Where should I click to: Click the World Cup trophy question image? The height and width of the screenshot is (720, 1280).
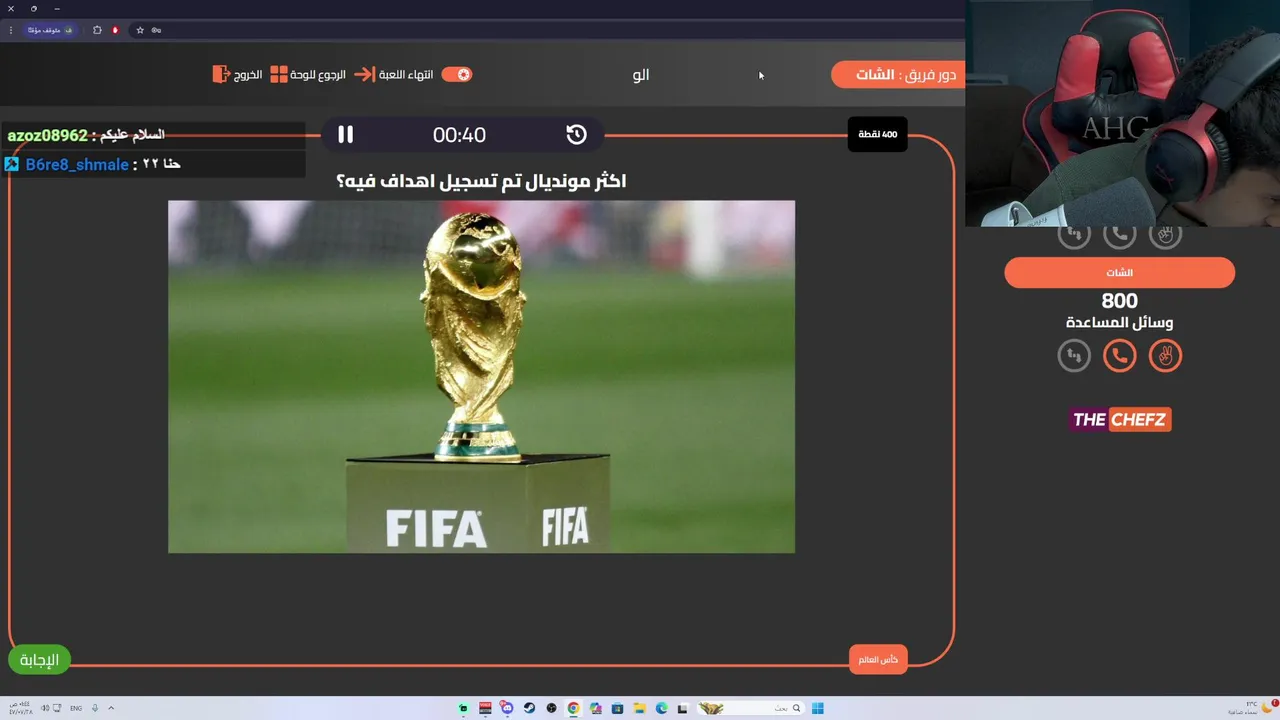481,376
